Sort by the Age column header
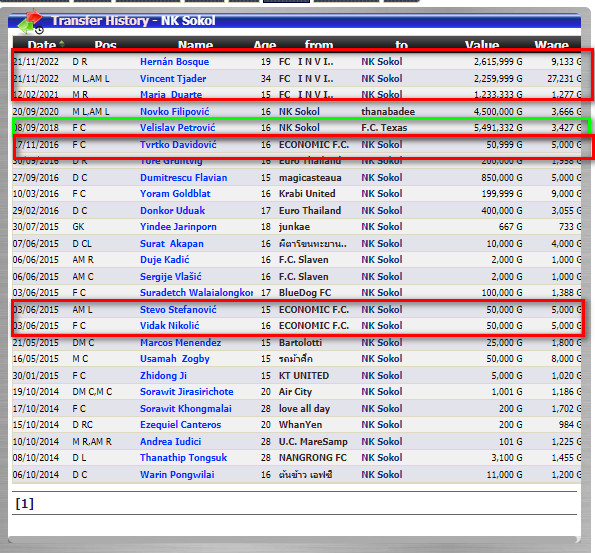 coord(264,45)
